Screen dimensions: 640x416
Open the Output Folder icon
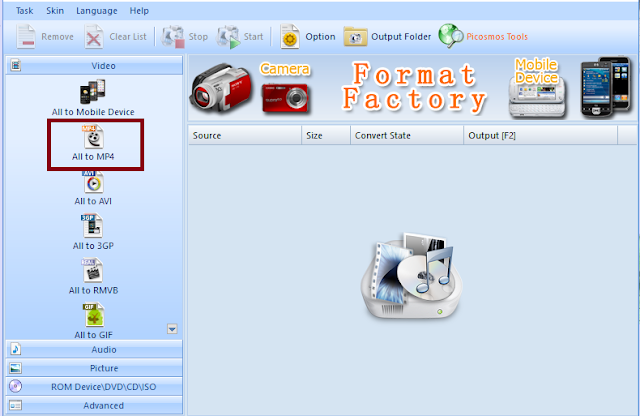(x=356, y=37)
